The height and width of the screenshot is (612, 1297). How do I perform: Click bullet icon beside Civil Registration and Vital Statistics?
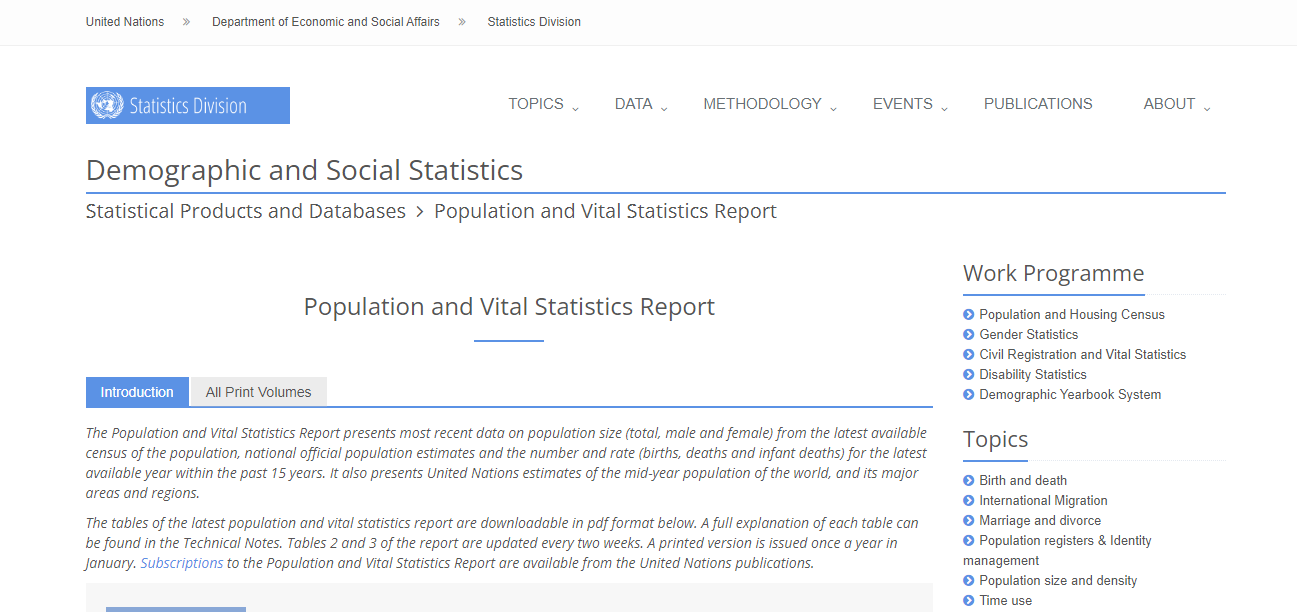[x=968, y=354]
